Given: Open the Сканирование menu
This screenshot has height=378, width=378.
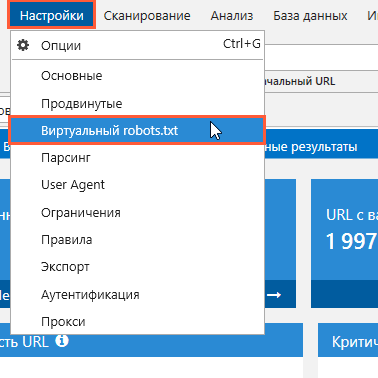Looking at the screenshot, I should pyautogui.click(x=147, y=16).
